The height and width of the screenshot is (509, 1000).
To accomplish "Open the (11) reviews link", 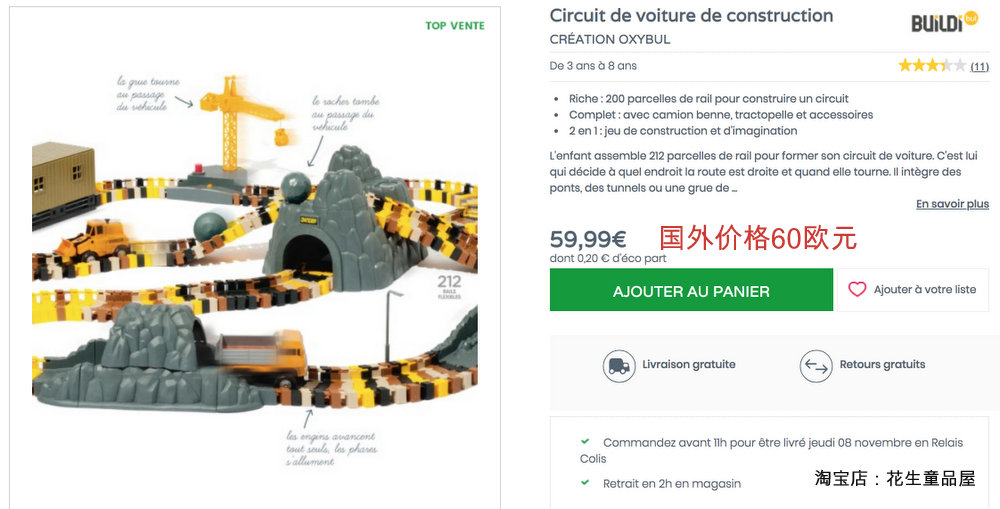I will coord(980,66).
